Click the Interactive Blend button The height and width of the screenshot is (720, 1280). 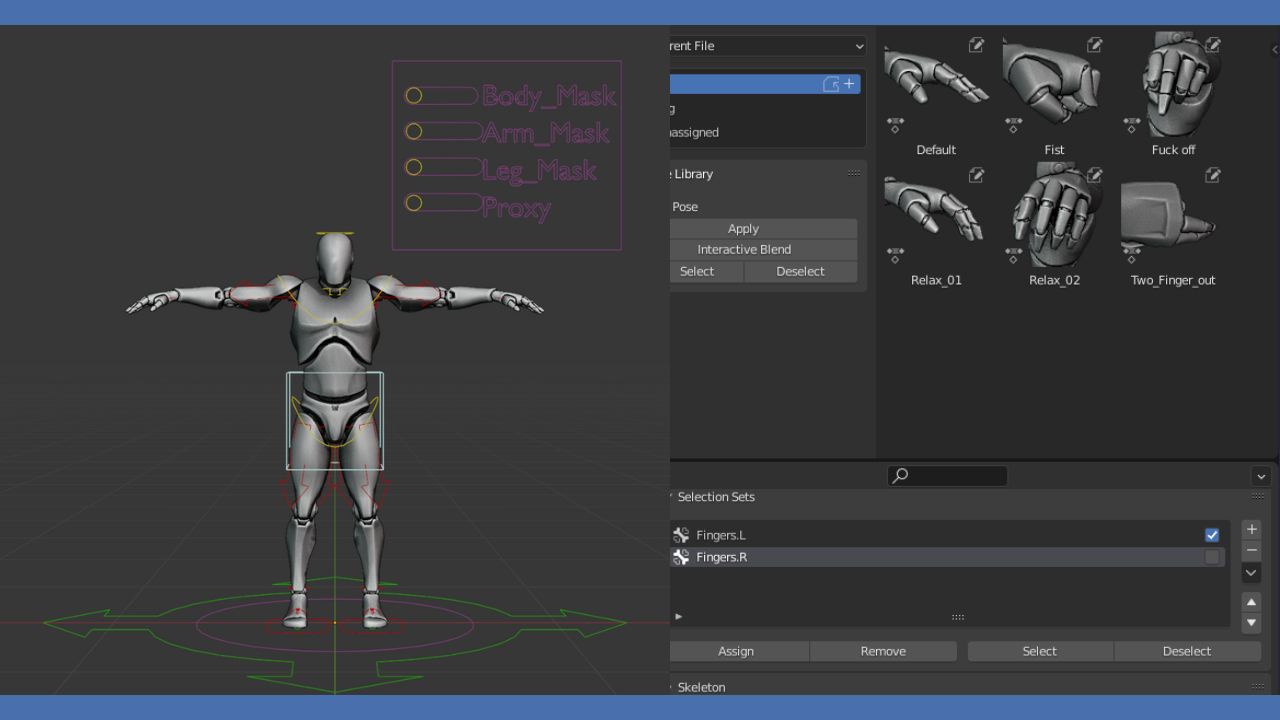(744, 249)
